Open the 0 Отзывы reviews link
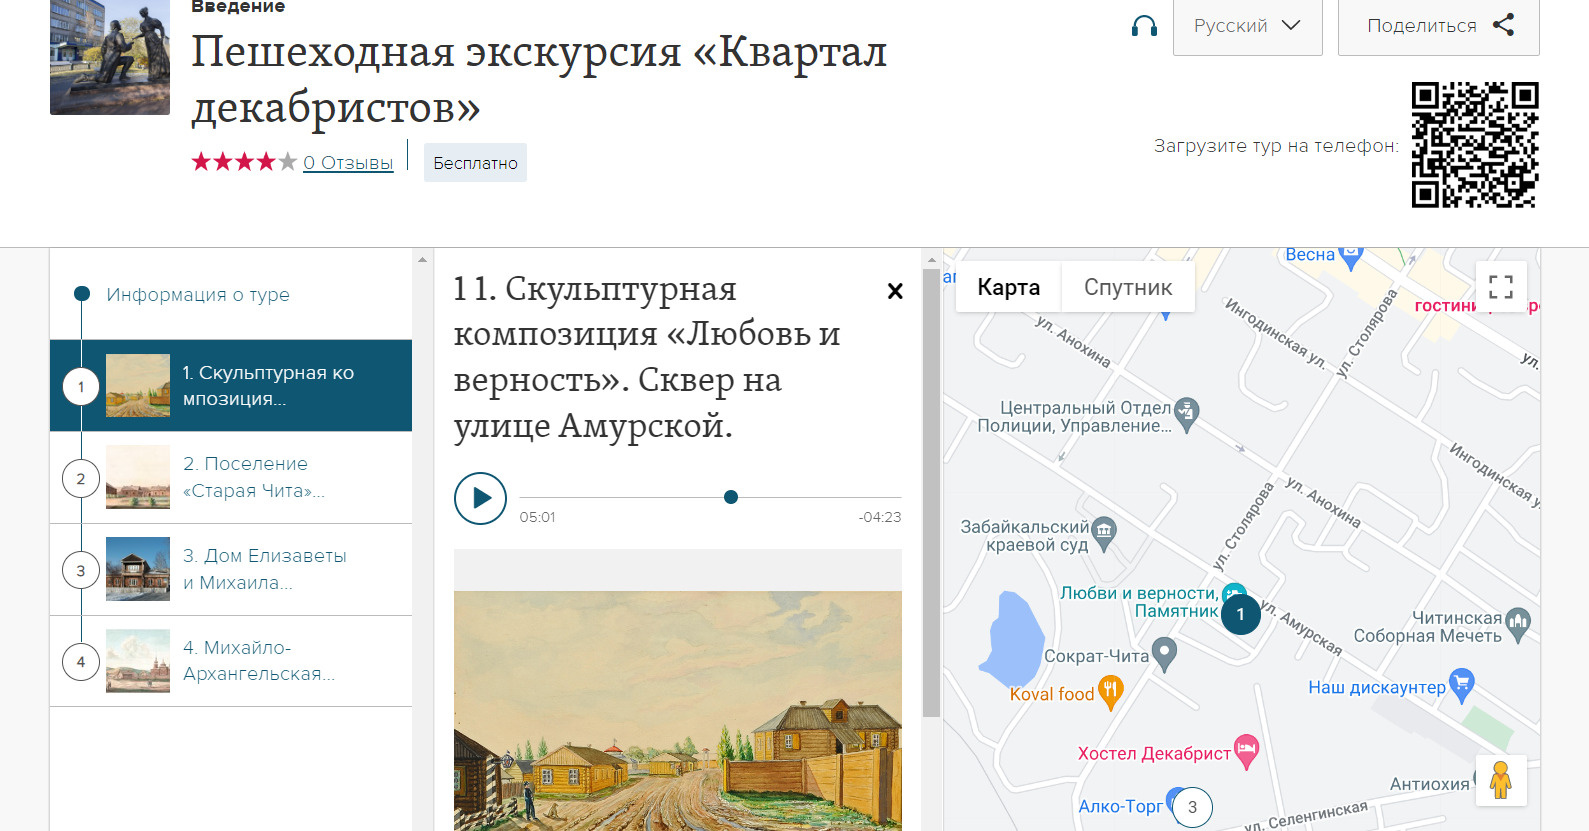The height and width of the screenshot is (831, 1589). (348, 162)
